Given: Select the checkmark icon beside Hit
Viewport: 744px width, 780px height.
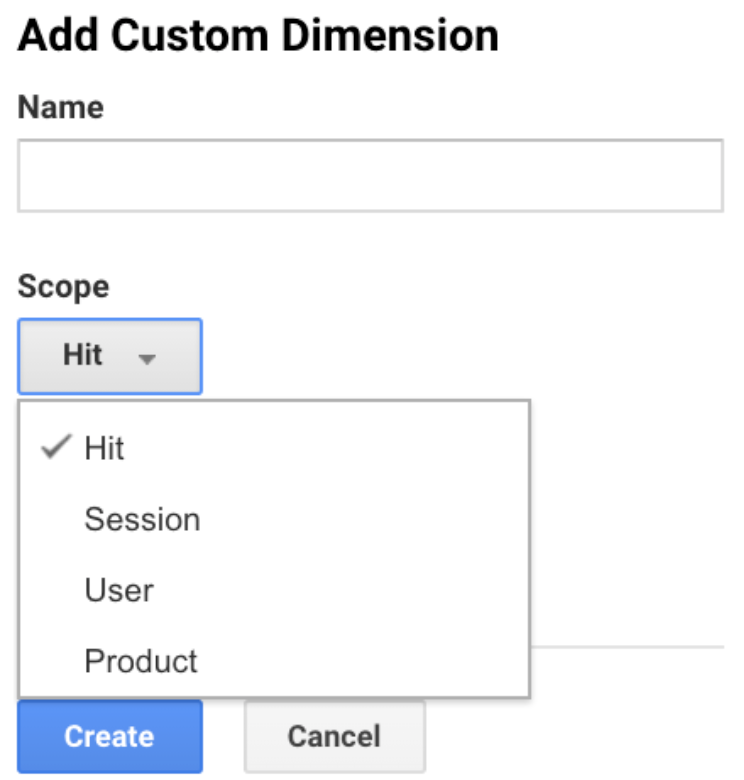Looking at the screenshot, I should tap(55, 448).
